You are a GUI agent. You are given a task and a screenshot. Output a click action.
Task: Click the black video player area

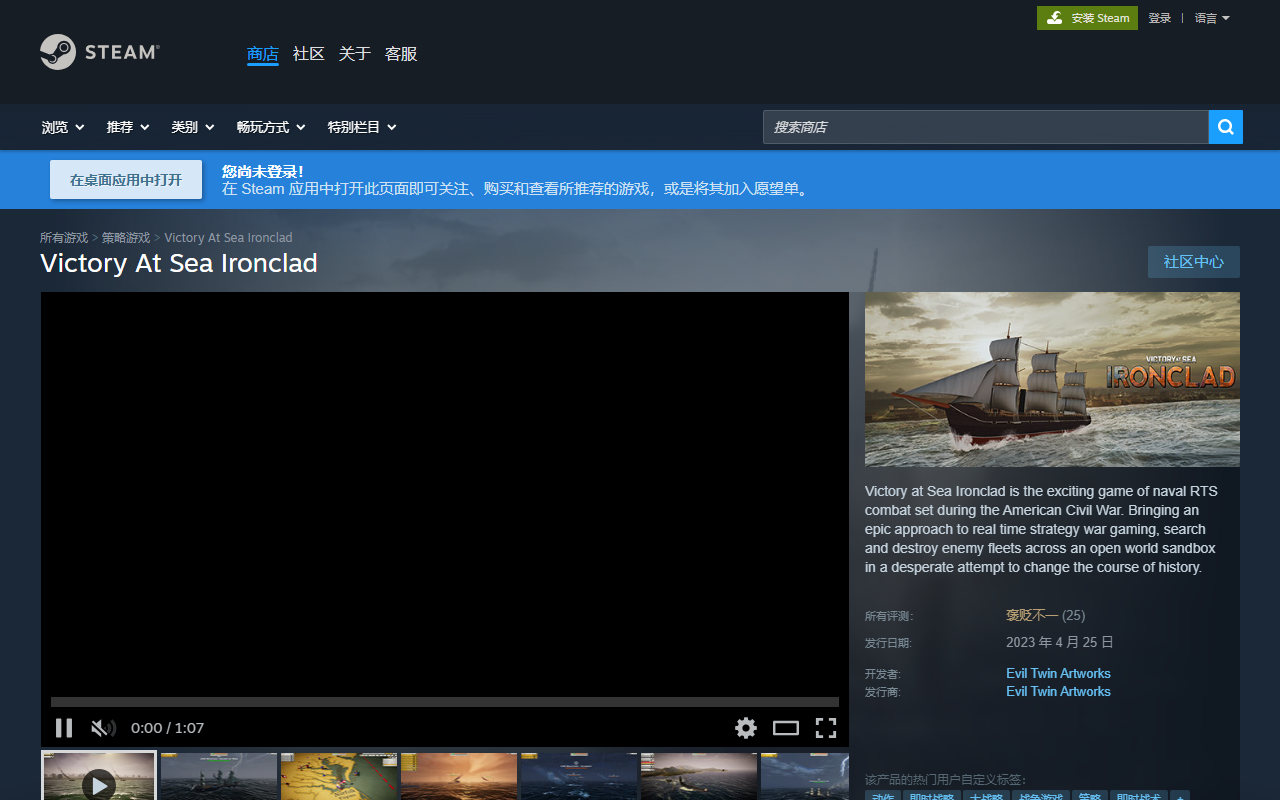pos(445,494)
